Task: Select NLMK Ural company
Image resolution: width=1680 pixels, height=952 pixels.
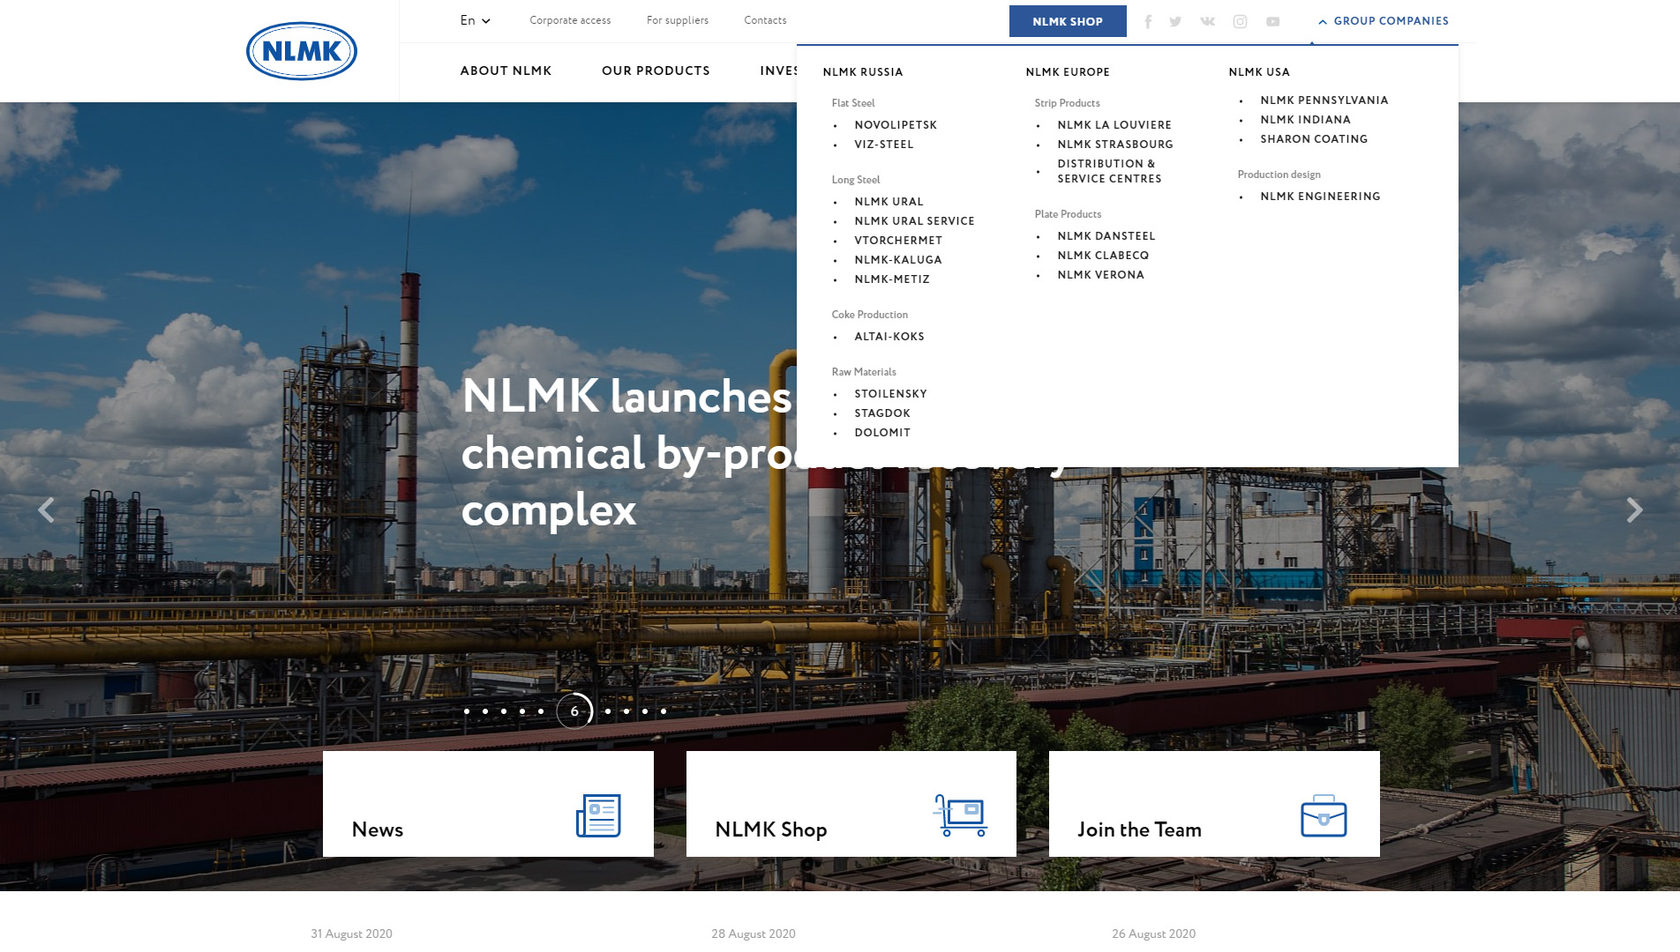Action: coord(889,202)
